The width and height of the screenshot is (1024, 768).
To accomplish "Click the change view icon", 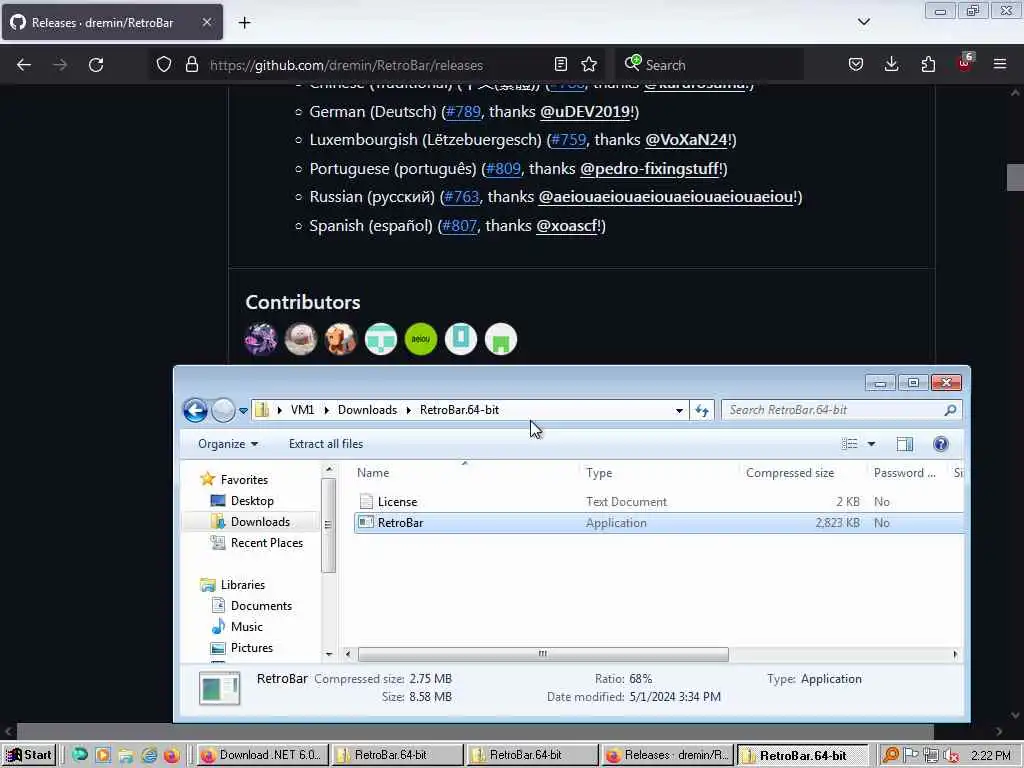I will point(850,444).
